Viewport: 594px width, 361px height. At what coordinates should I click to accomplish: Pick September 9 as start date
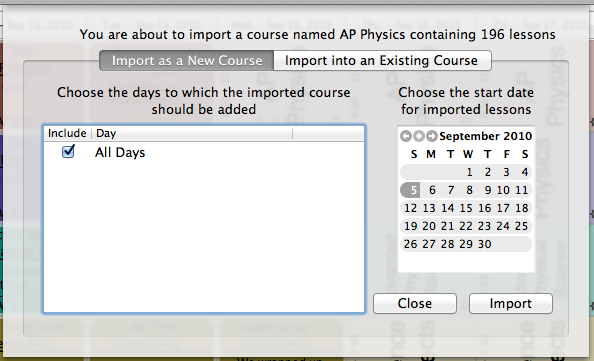coord(488,190)
